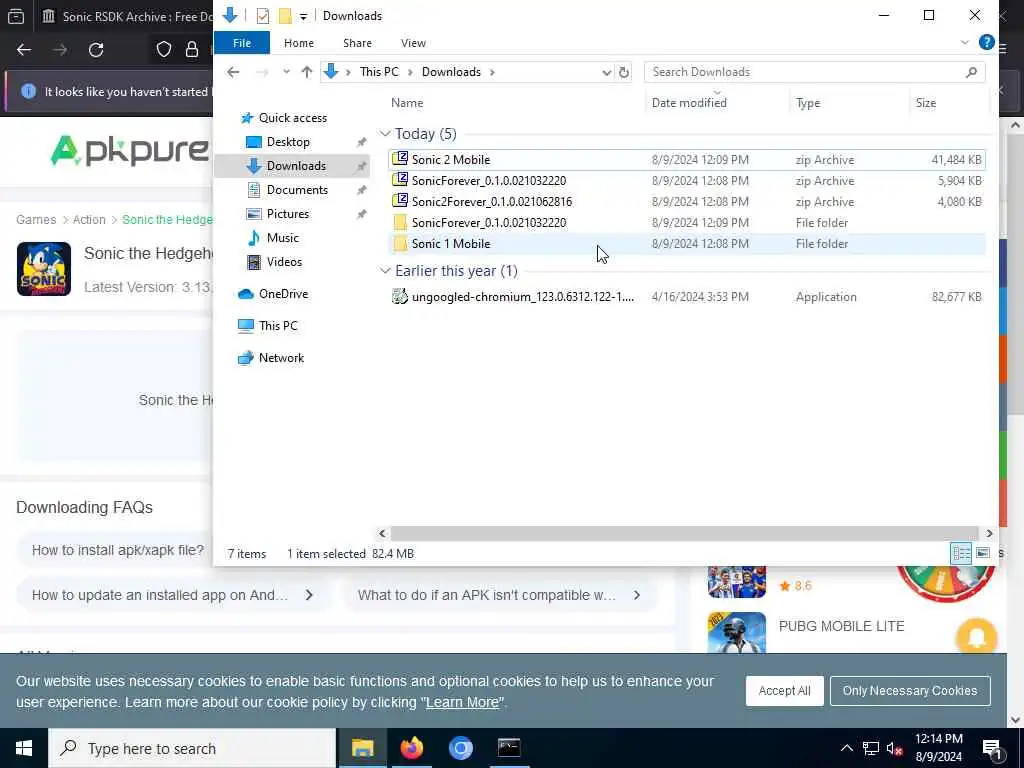Open OneDrive in the navigation pane
Screen dimensions: 1024x768
283,294
